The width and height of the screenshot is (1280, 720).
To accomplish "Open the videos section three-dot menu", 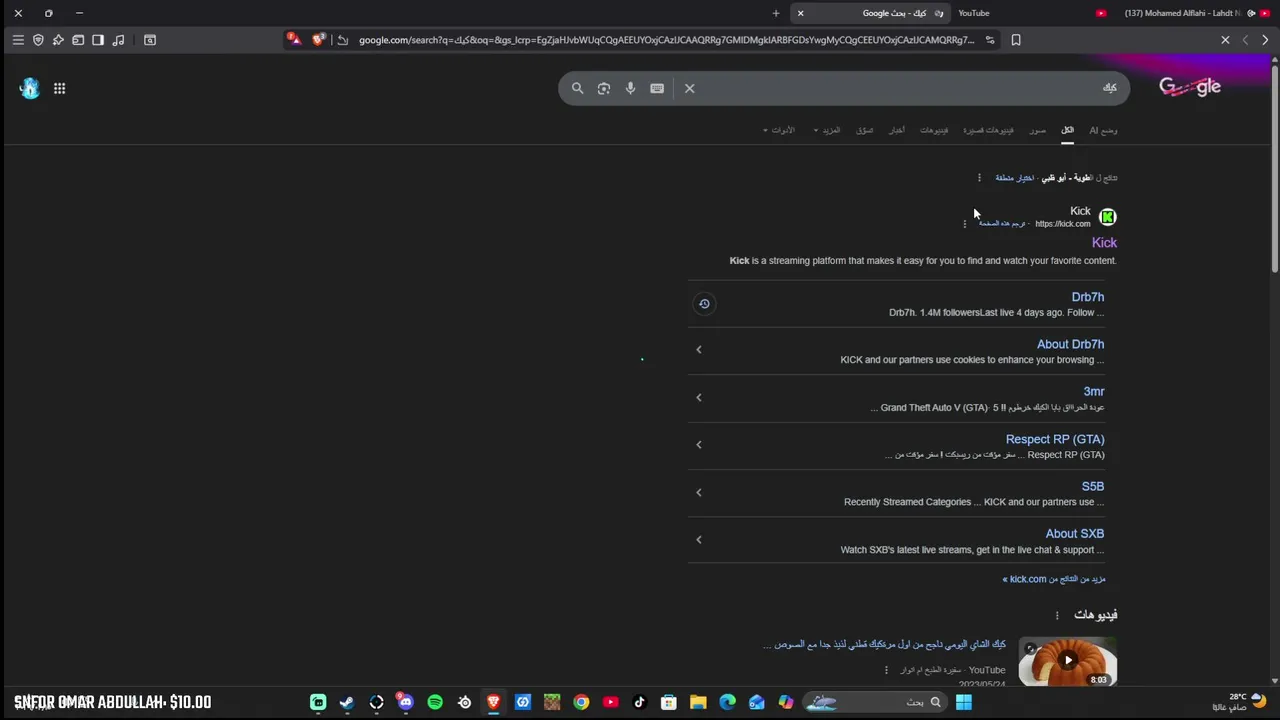I will (x=1056, y=615).
